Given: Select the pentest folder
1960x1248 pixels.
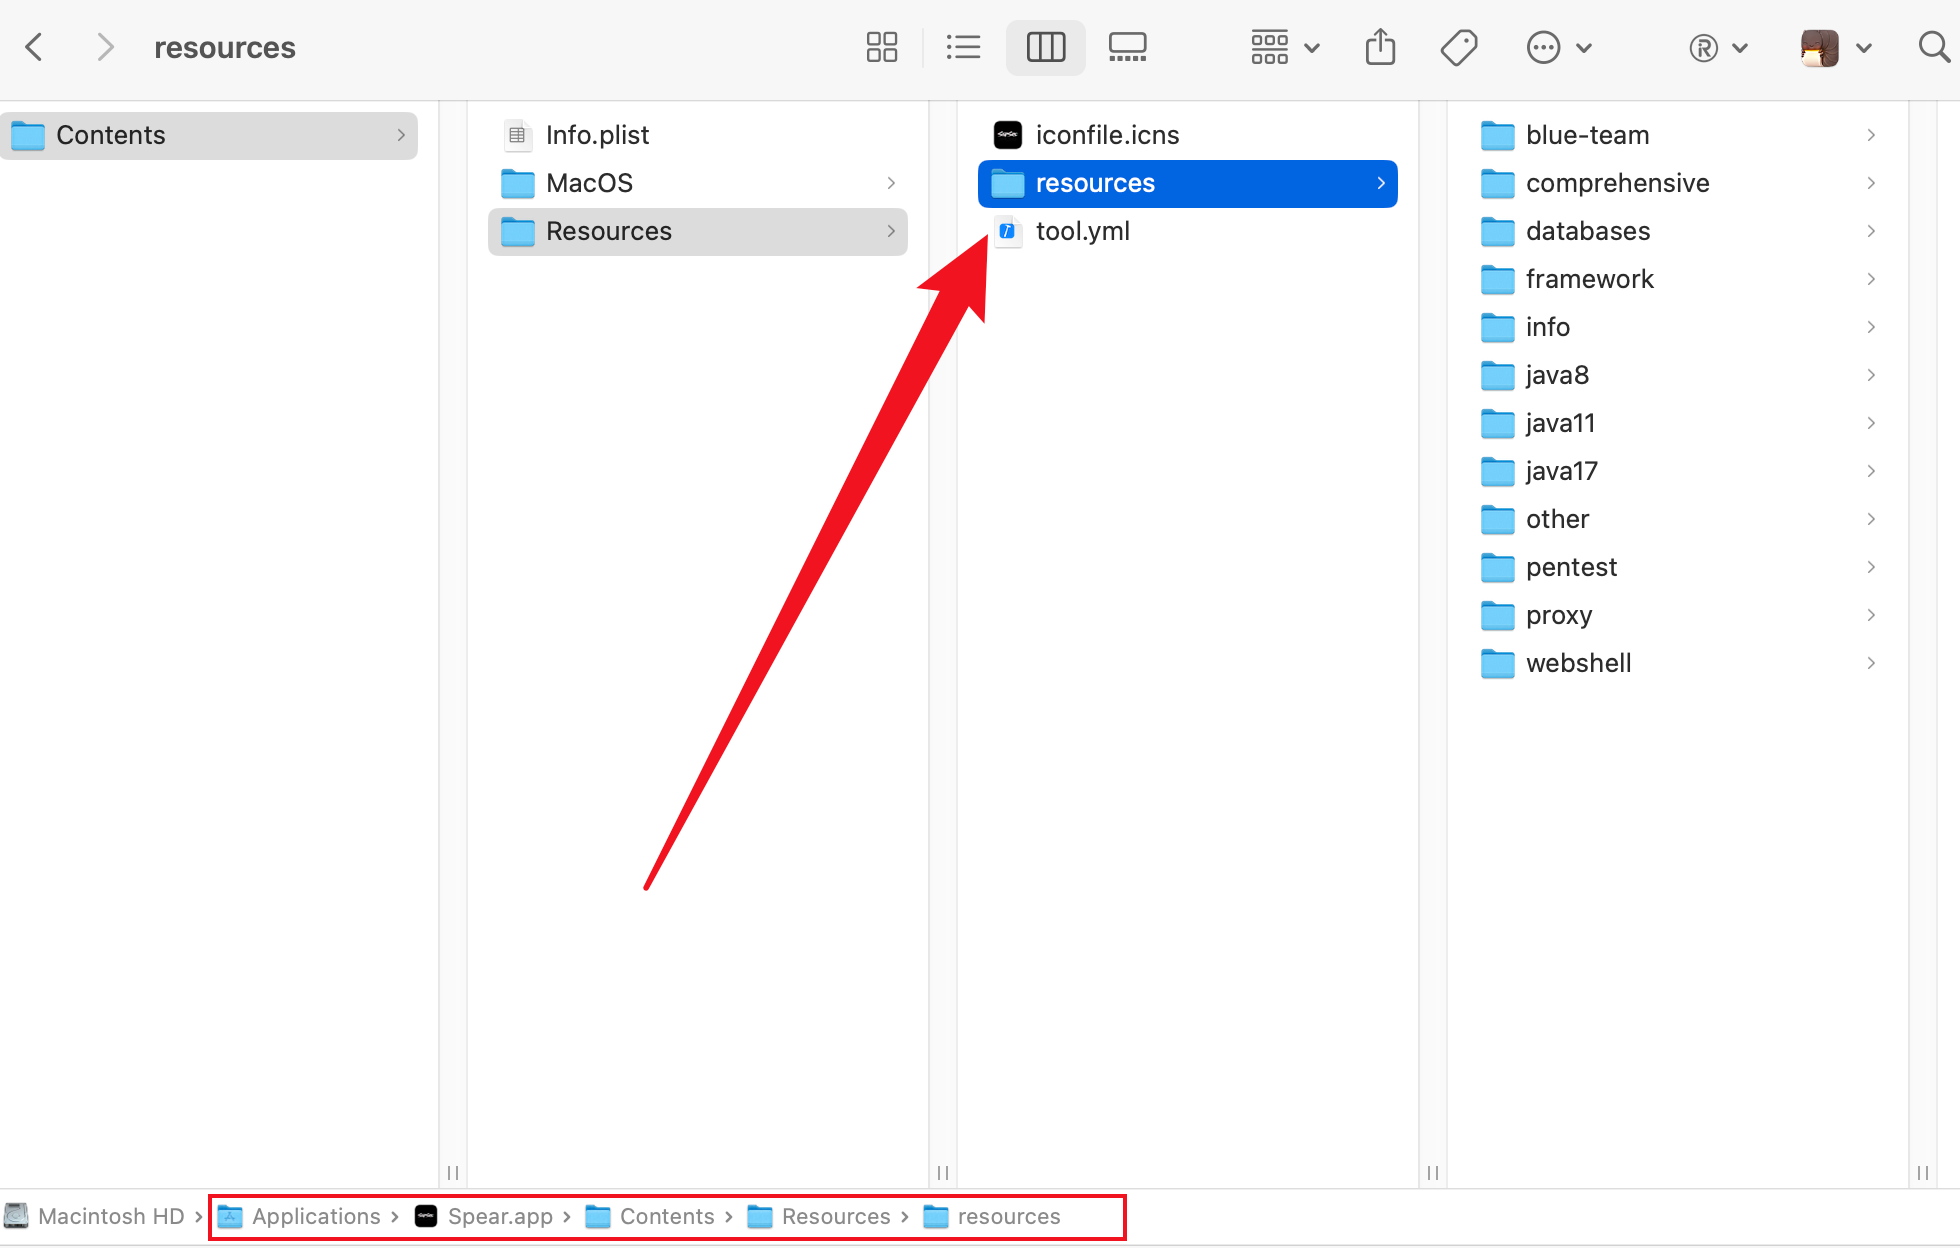Looking at the screenshot, I should click(x=1570, y=567).
